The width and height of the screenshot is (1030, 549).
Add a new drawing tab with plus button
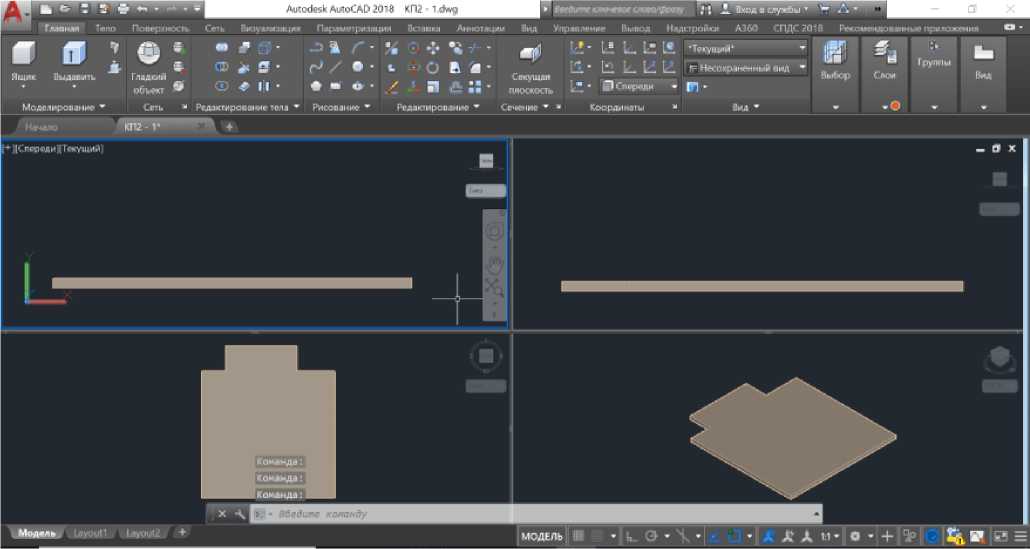(x=229, y=127)
